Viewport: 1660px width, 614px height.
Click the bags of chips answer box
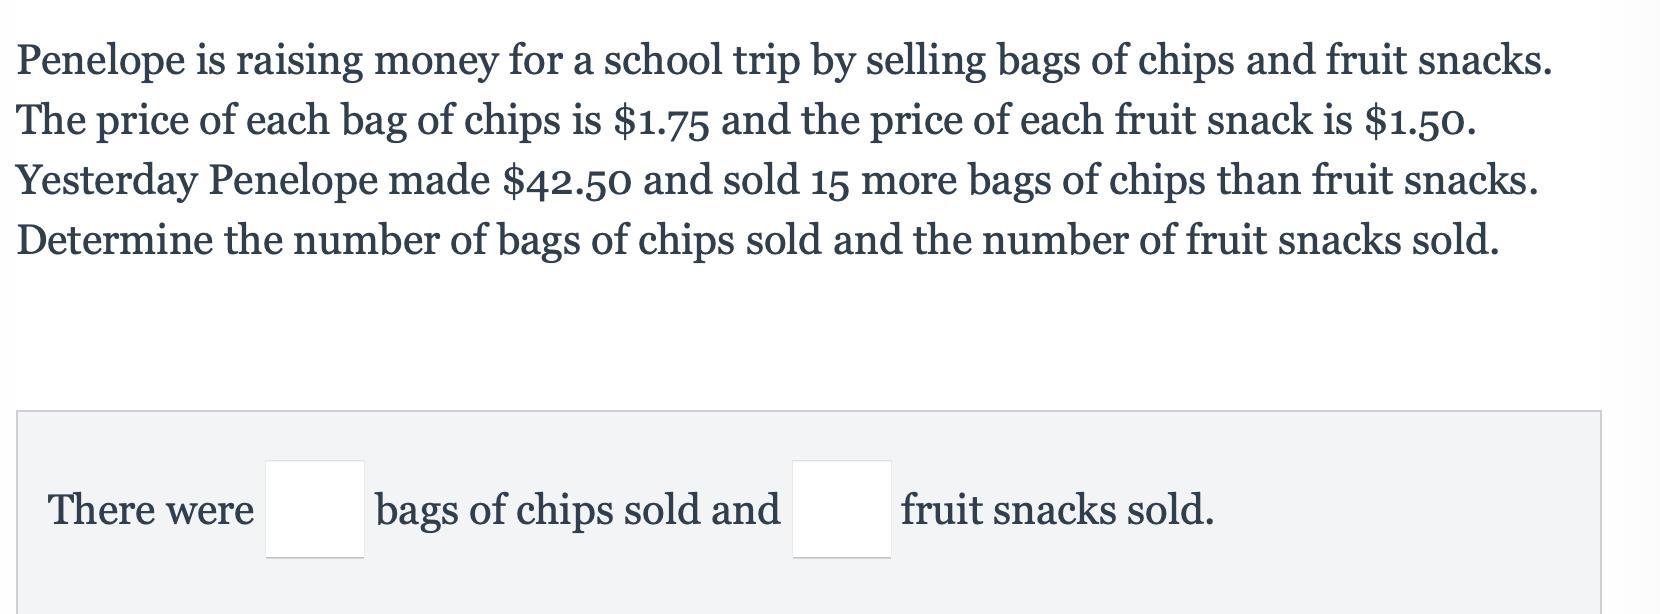click(315, 509)
